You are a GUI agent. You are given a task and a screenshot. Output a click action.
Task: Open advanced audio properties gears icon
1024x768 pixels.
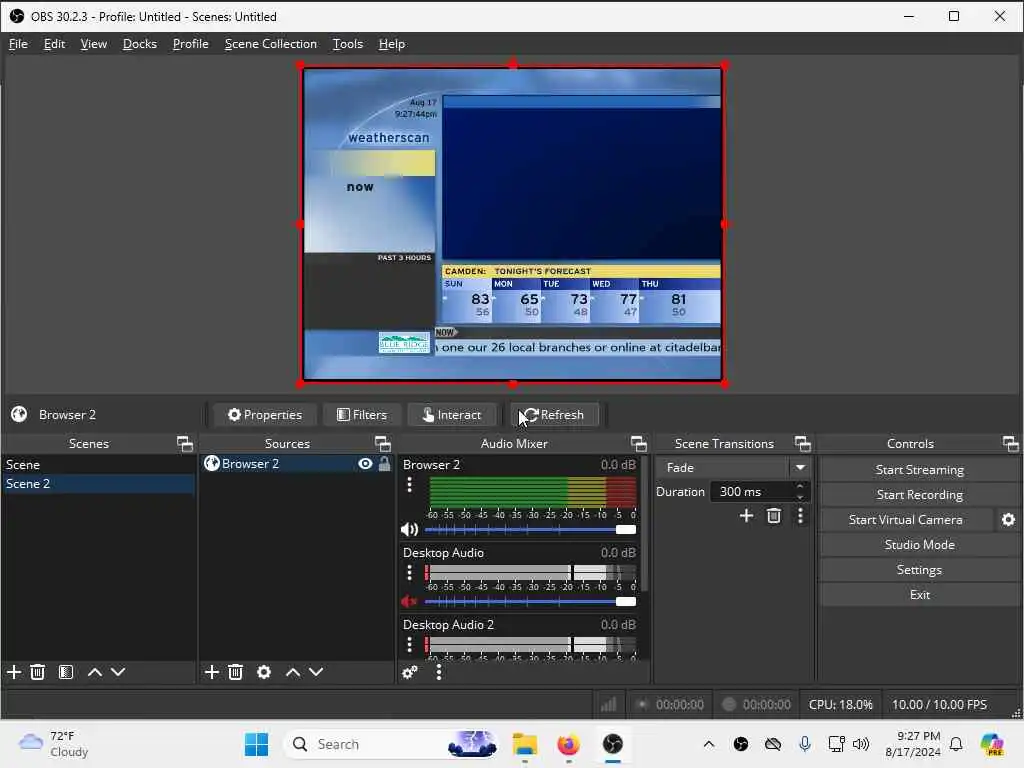tap(410, 672)
